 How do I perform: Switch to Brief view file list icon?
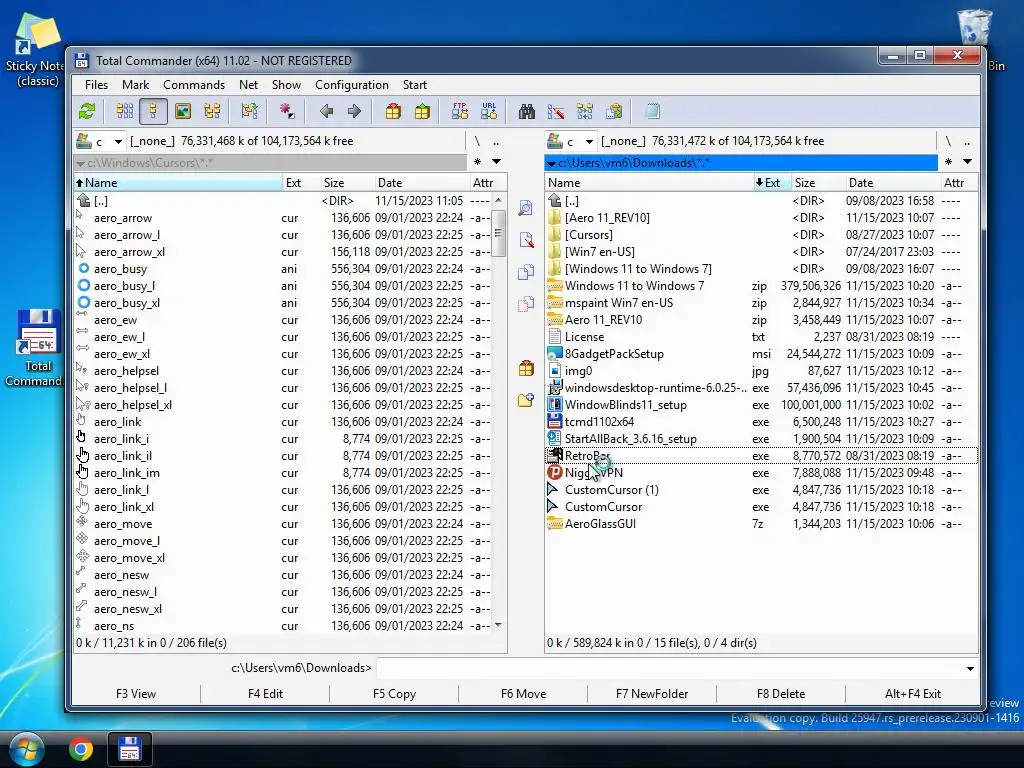pyautogui.click(x=124, y=111)
